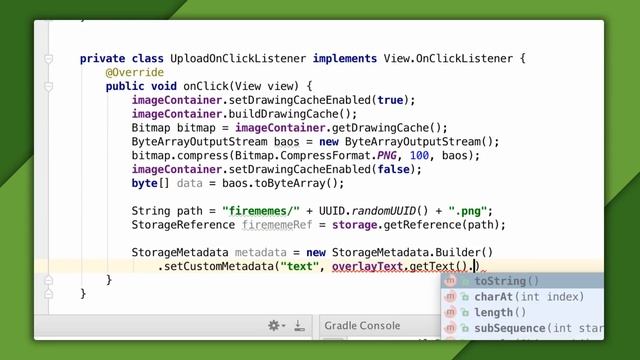Click the "text" string literal
The height and width of the screenshot is (360, 640).
[300, 267]
